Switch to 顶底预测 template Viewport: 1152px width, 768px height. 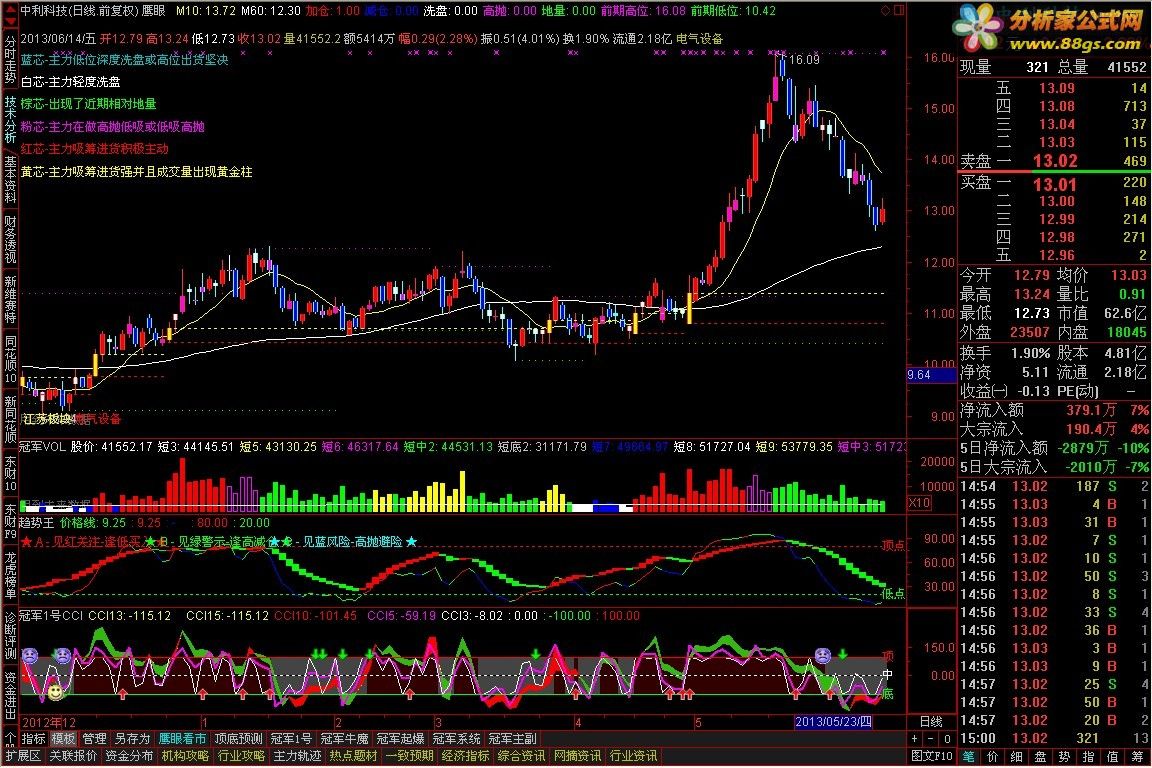[238, 739]
